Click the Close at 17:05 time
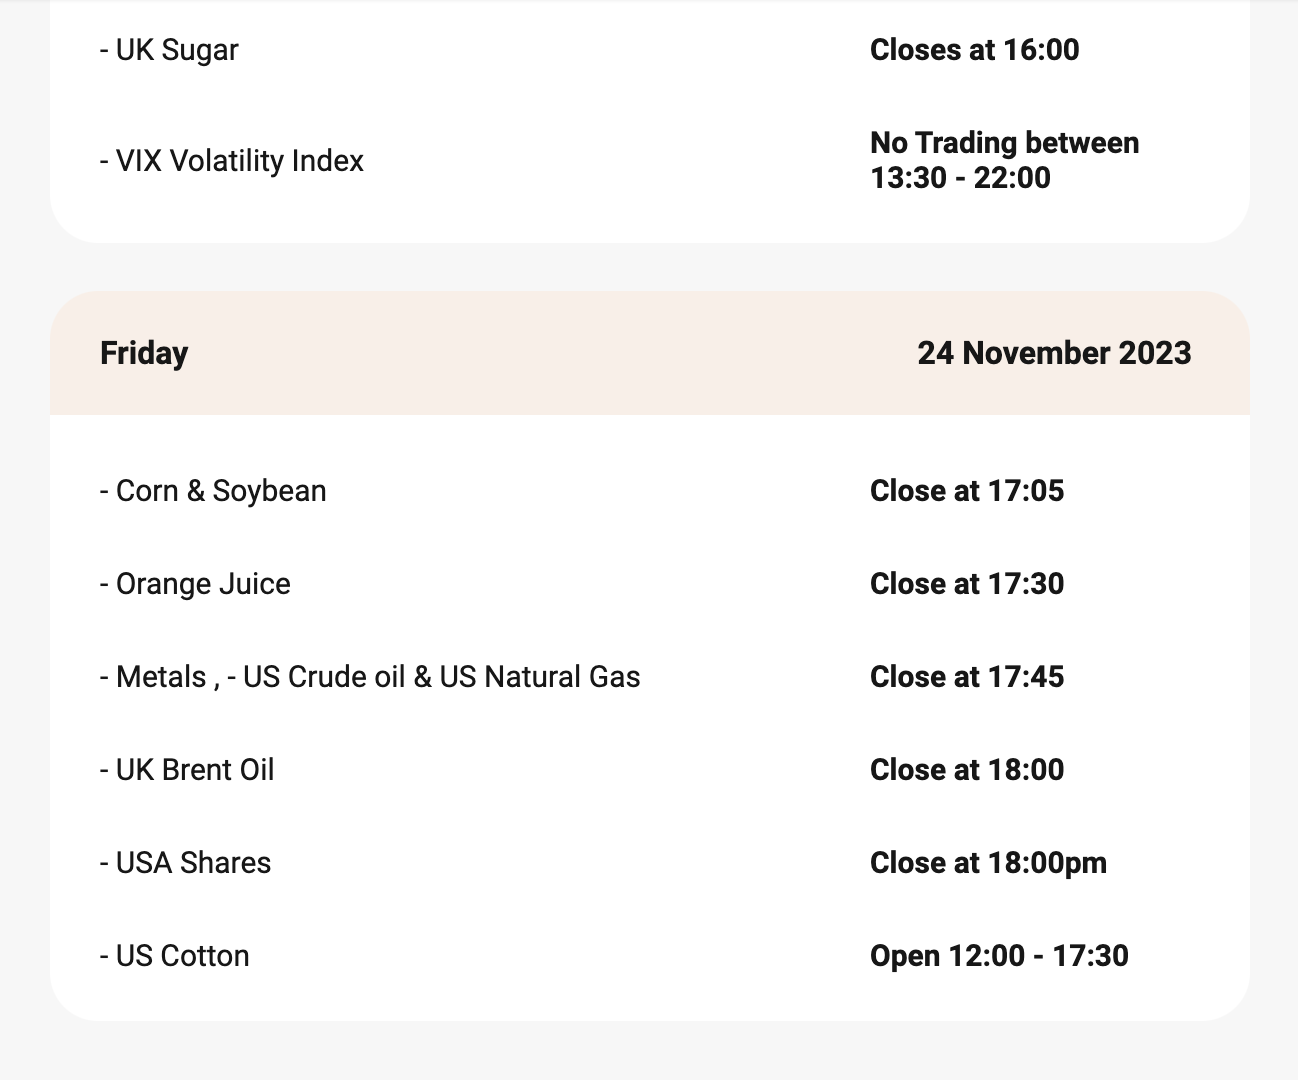 click(x=966, y=491)
